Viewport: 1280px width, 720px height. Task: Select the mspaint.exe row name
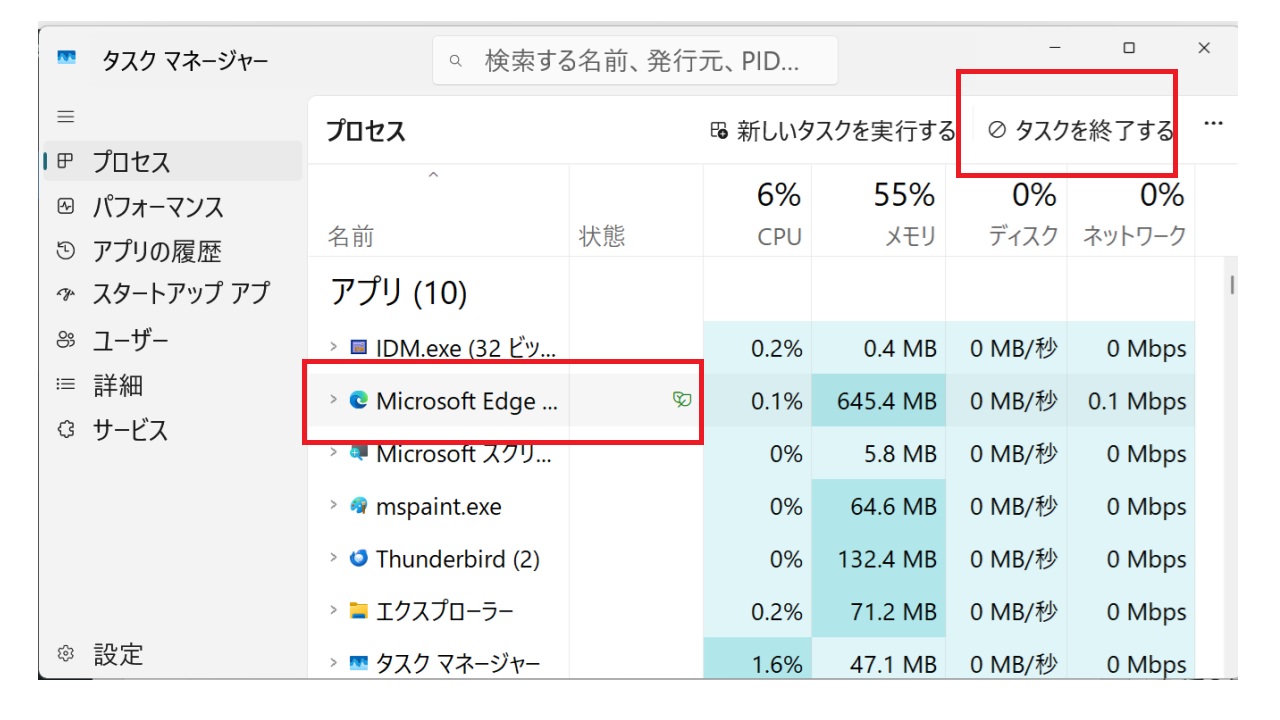pos(439,507)
